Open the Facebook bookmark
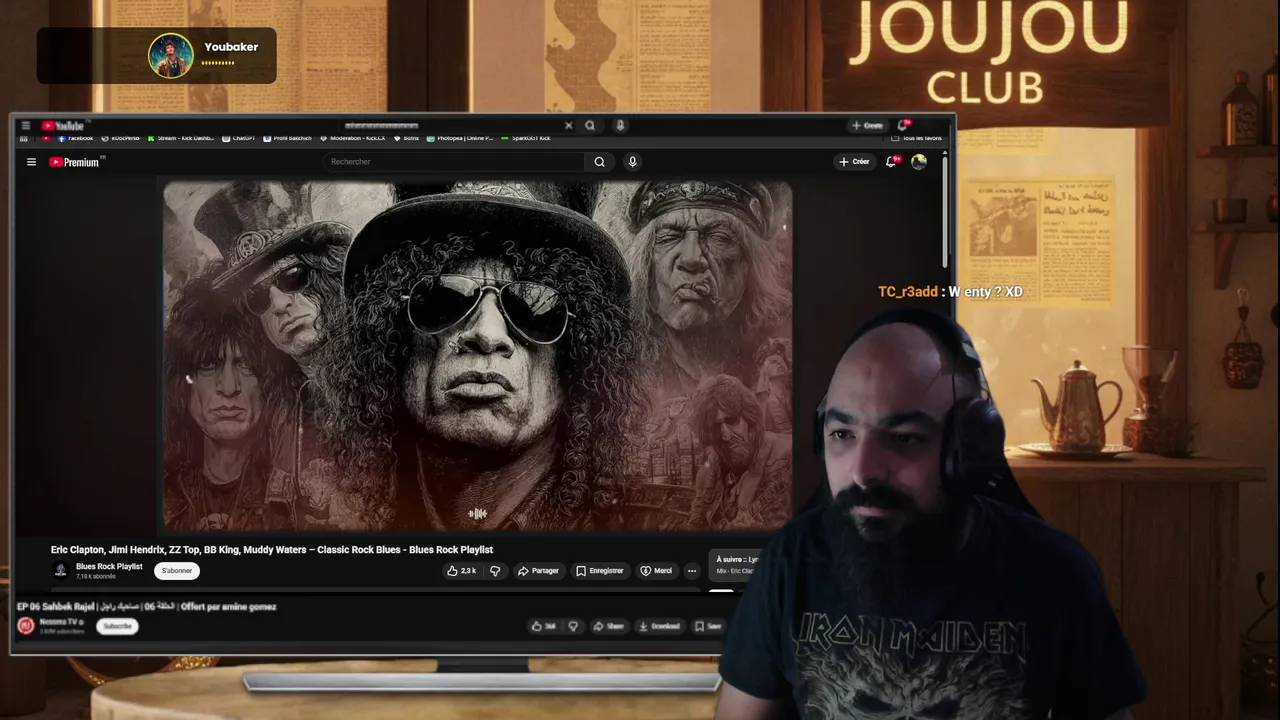Screen dimensions: 1280x720 point(75,138)
